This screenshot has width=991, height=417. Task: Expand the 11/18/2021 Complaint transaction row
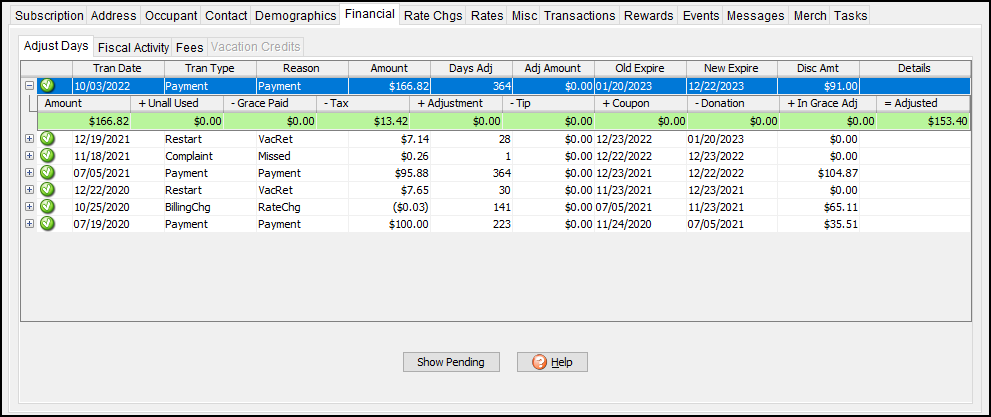coord(29,156)
